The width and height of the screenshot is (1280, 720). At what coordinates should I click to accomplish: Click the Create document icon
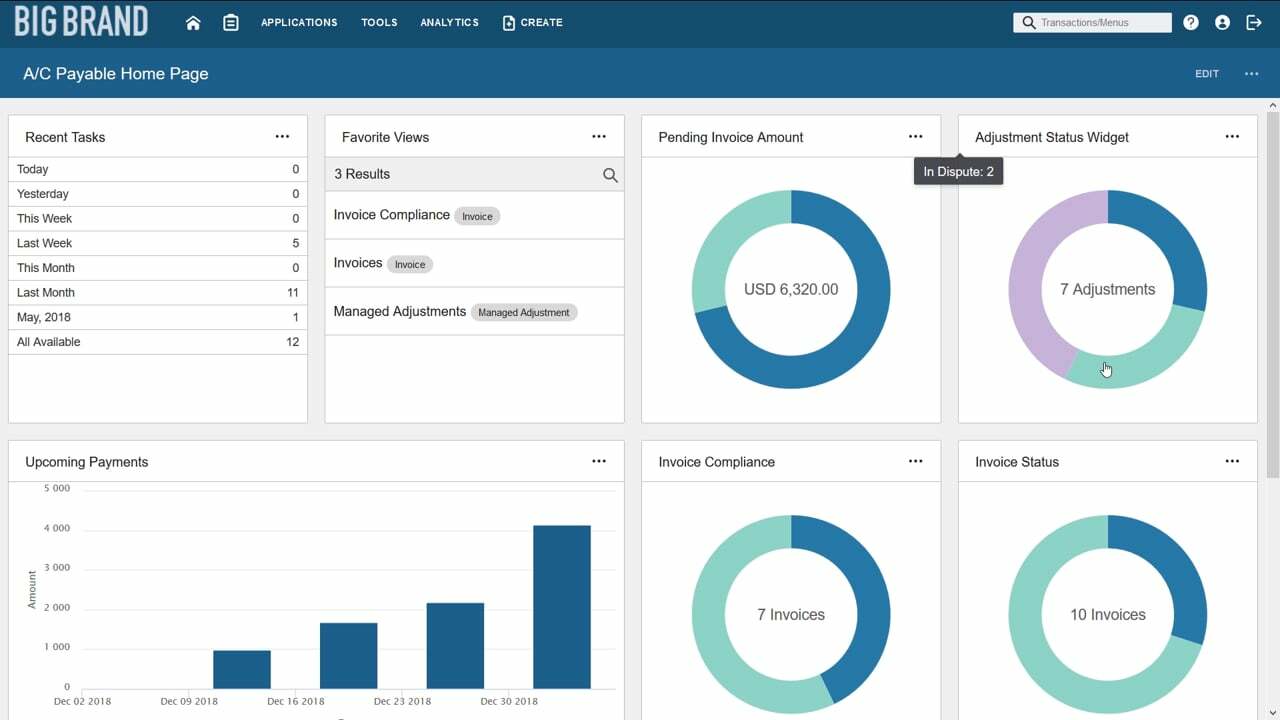coord(511,21)
